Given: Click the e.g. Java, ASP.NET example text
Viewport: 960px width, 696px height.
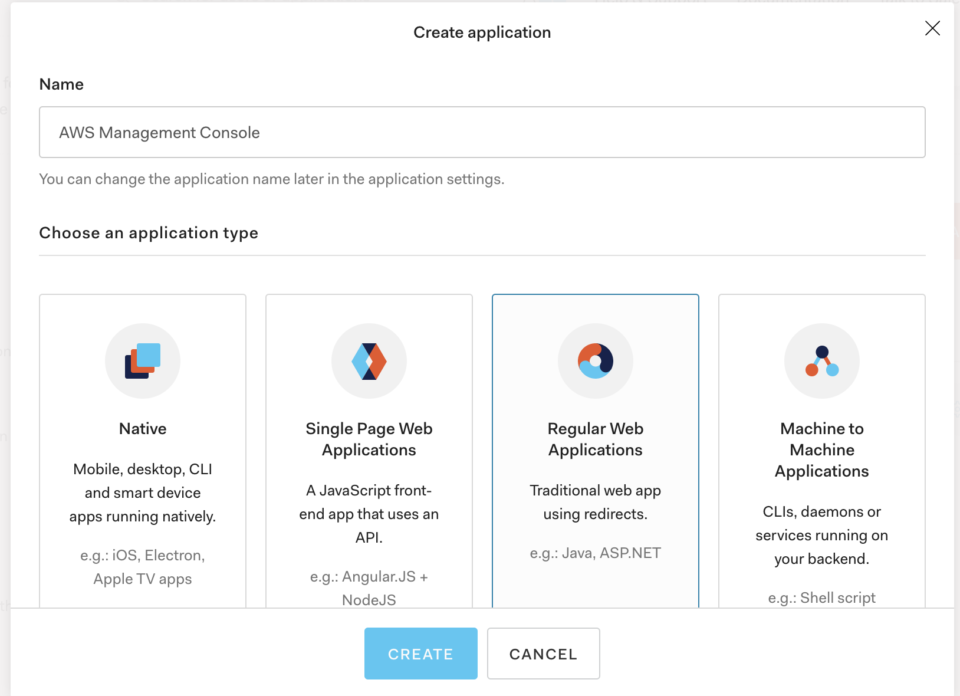Looking at the screenshot, I should pos(595,551).
